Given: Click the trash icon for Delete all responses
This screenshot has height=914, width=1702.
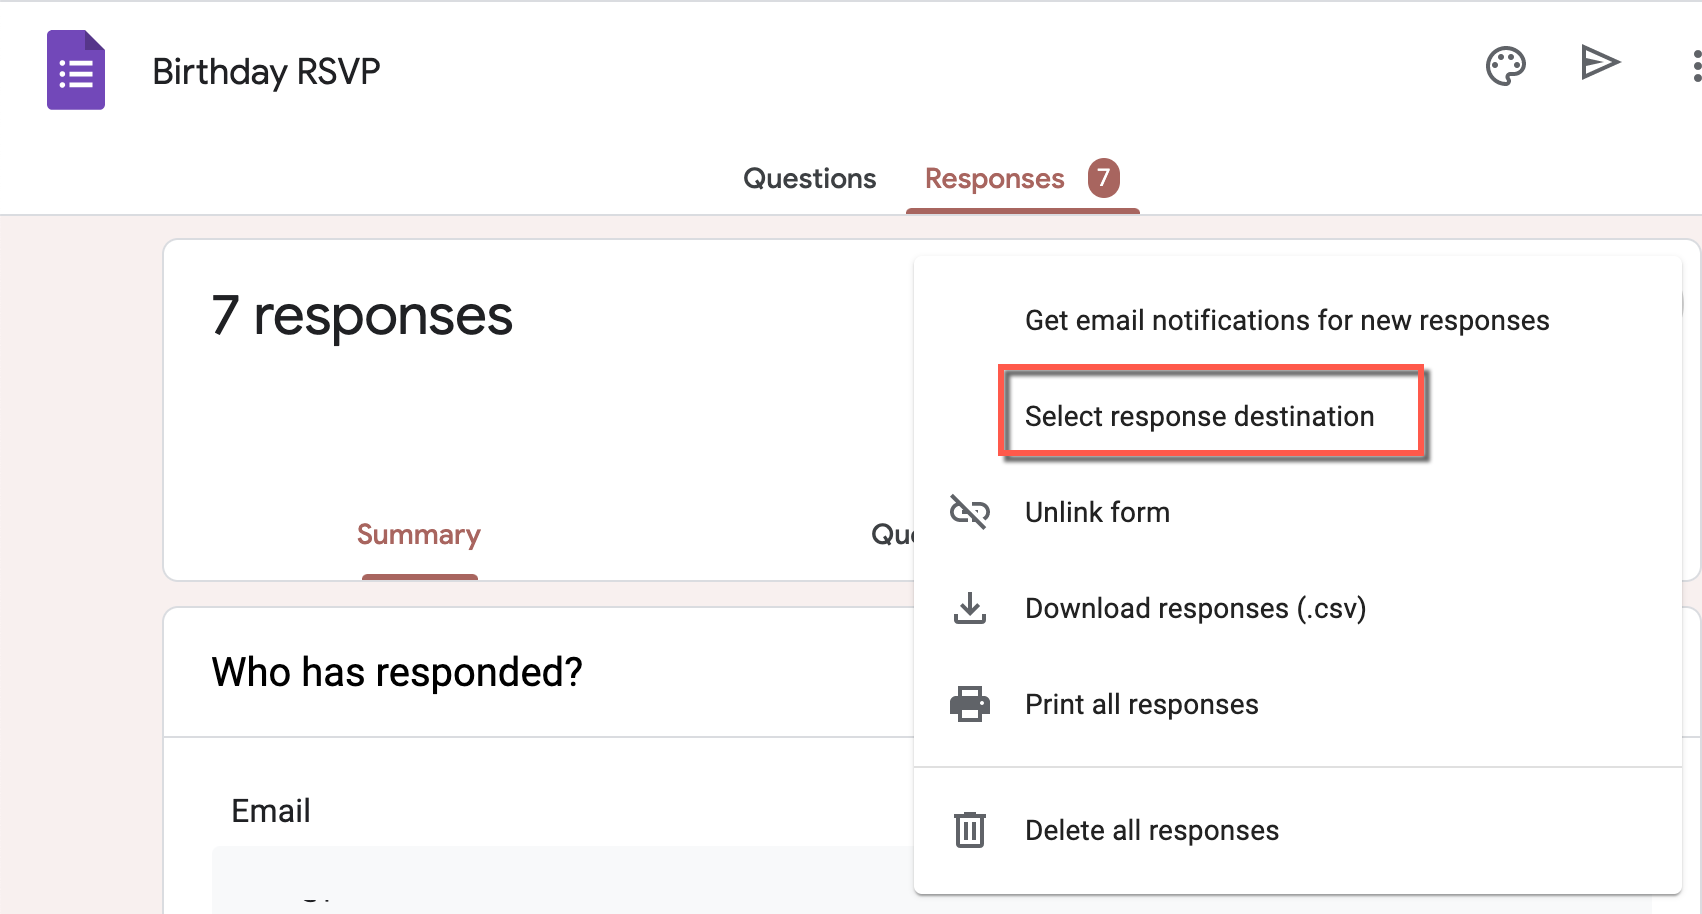Looking at the screenshot, I should click(967, 829).
